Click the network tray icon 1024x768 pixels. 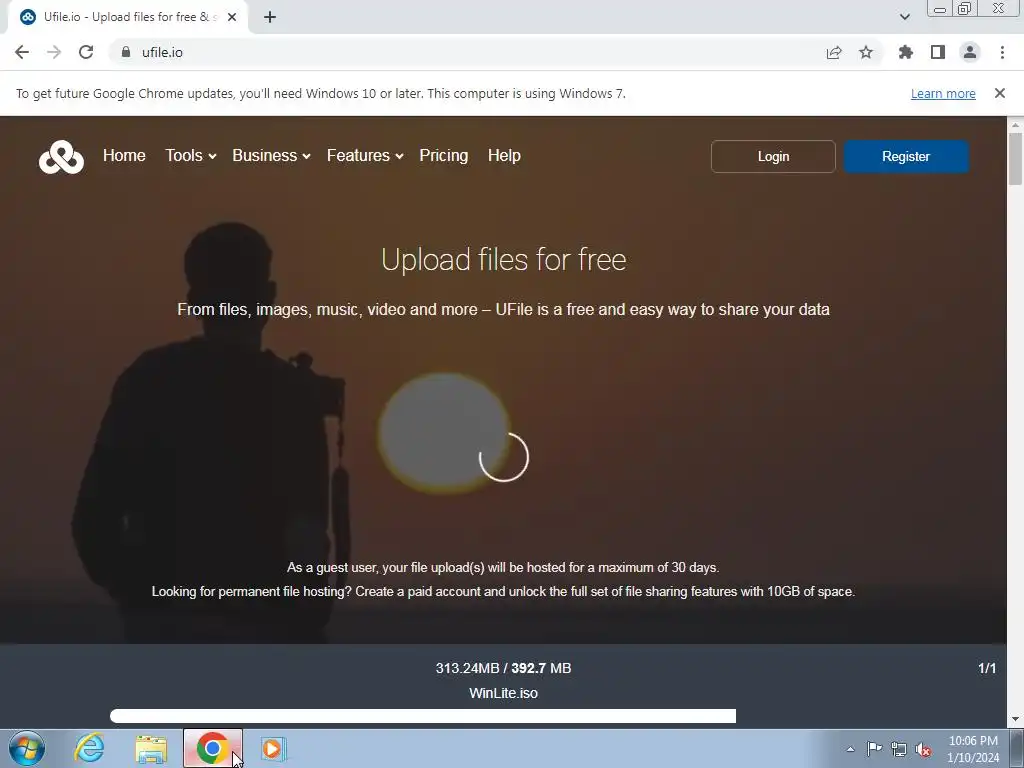(x=899, y=749)
